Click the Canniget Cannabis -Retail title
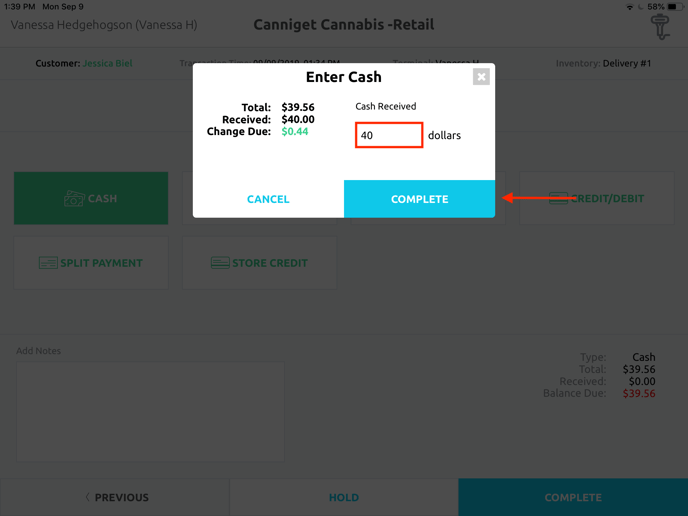 click(344, 25)
